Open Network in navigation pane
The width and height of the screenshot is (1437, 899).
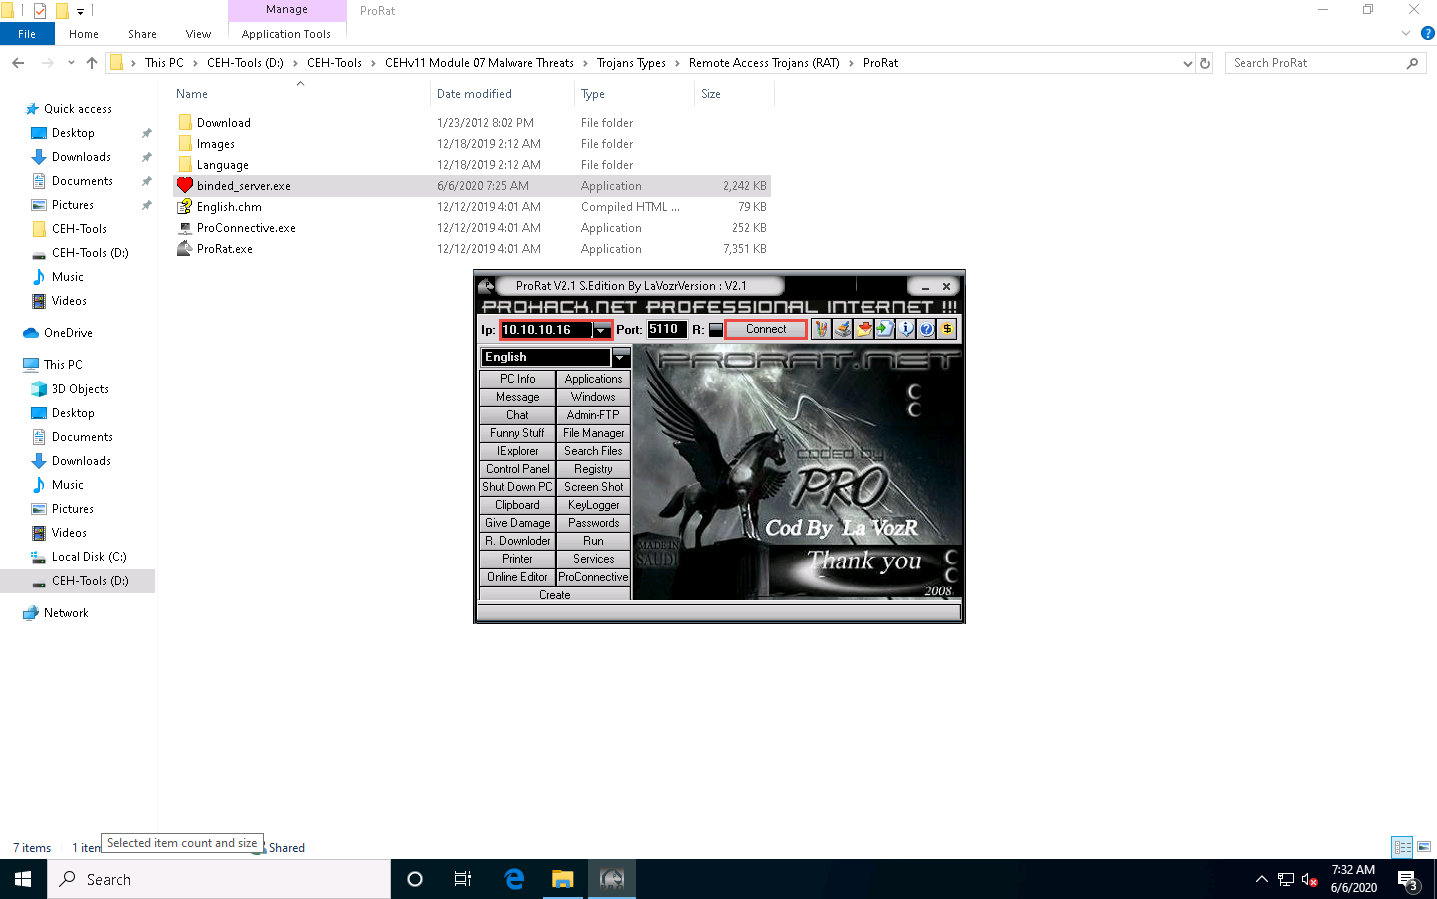[x=66, y=613]
